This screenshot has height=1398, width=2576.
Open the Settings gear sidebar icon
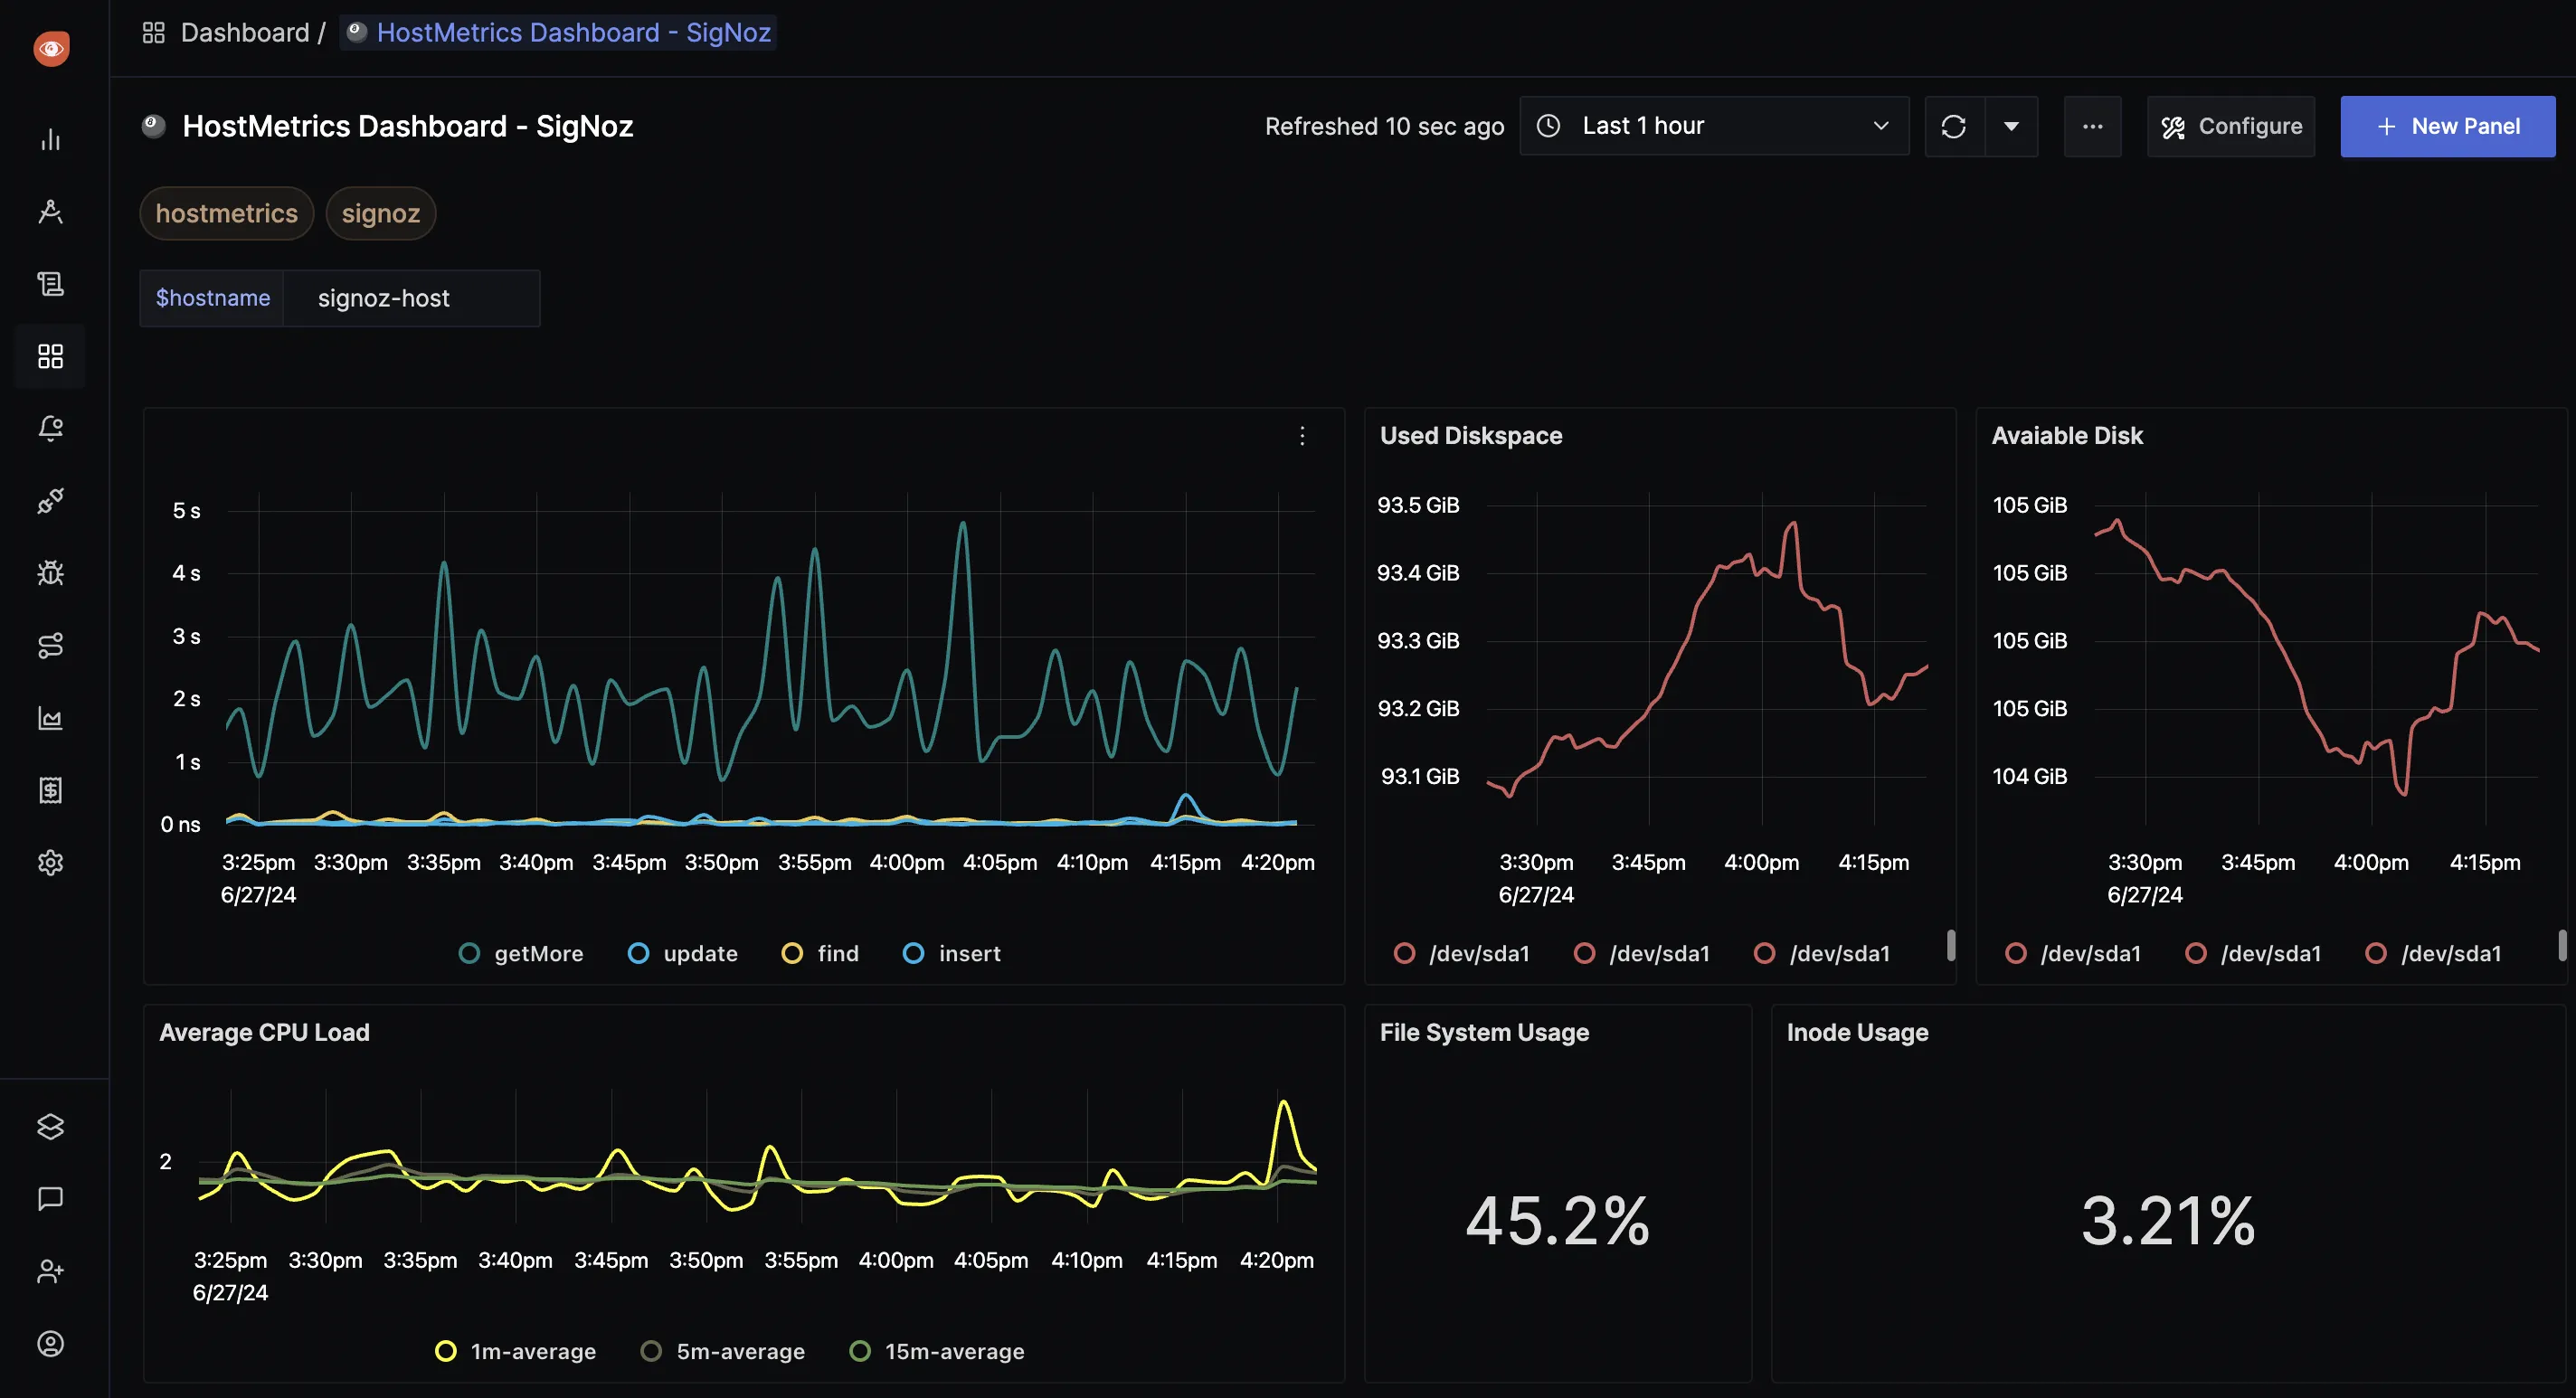[x=50, y=862]
